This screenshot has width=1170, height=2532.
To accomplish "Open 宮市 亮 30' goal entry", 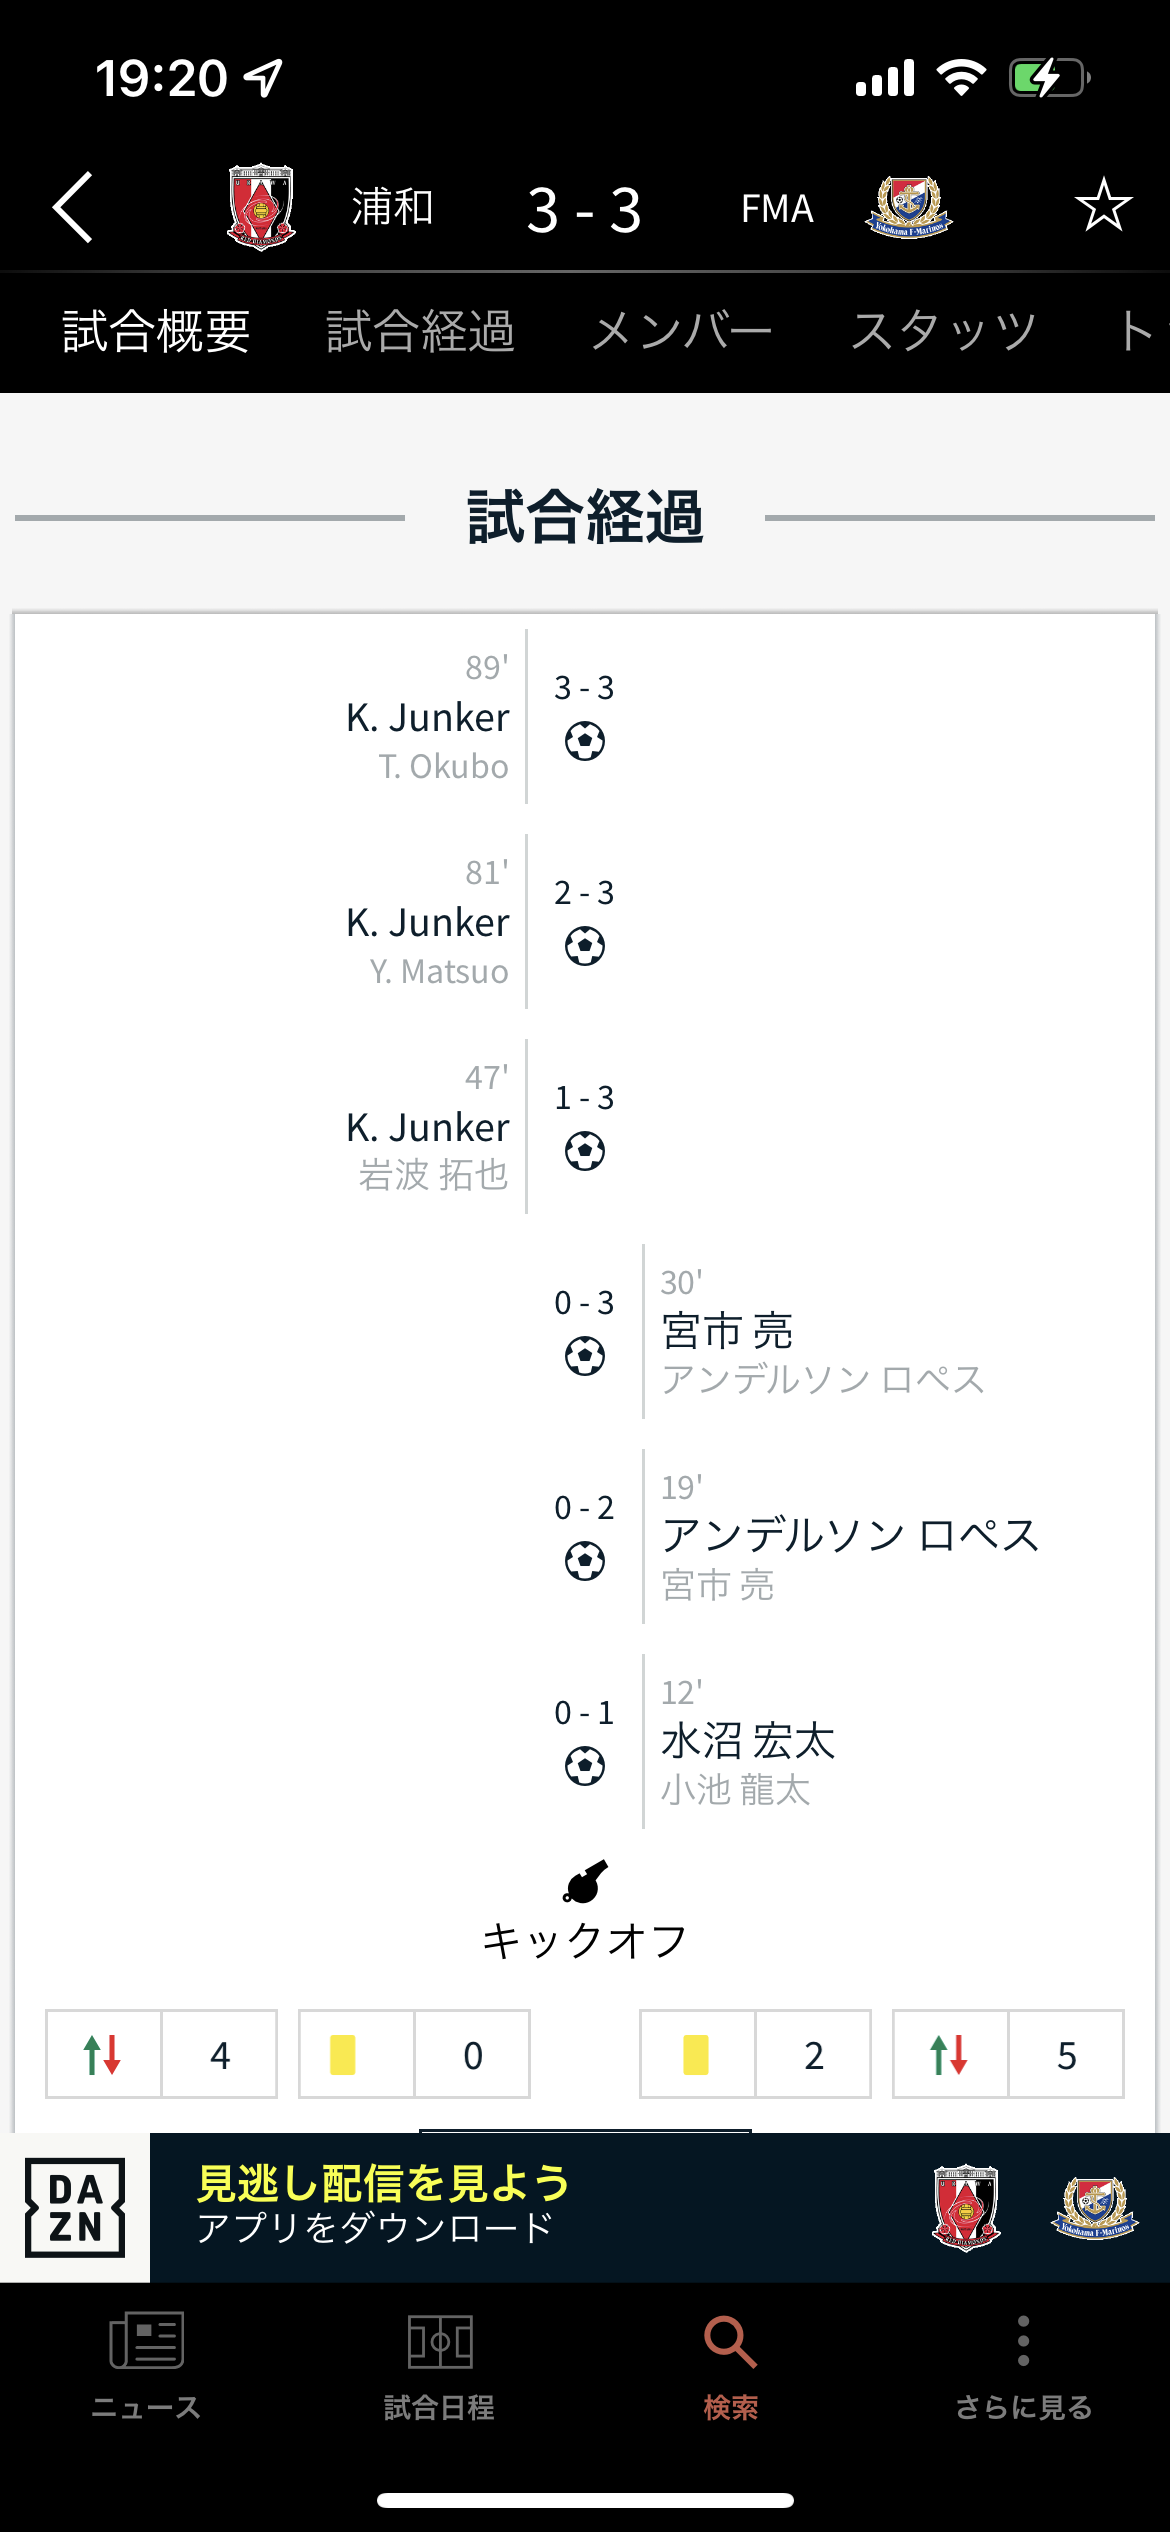I will click(728, 1331).
